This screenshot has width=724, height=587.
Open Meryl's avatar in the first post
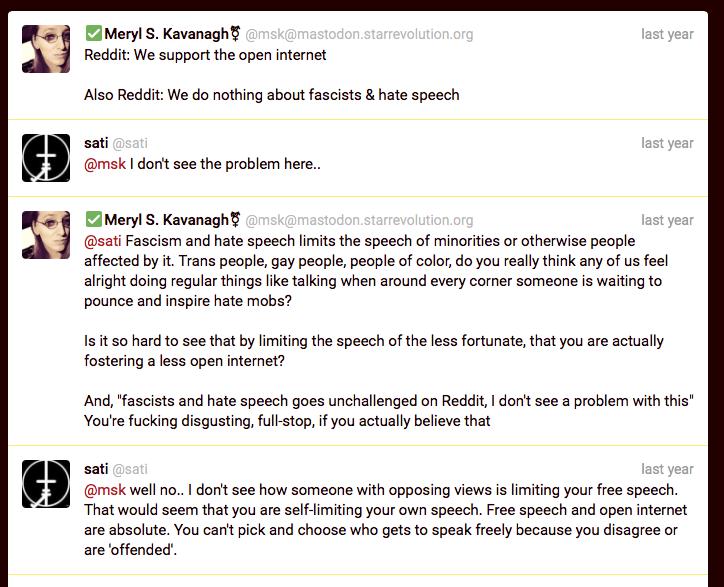point(46,49)
